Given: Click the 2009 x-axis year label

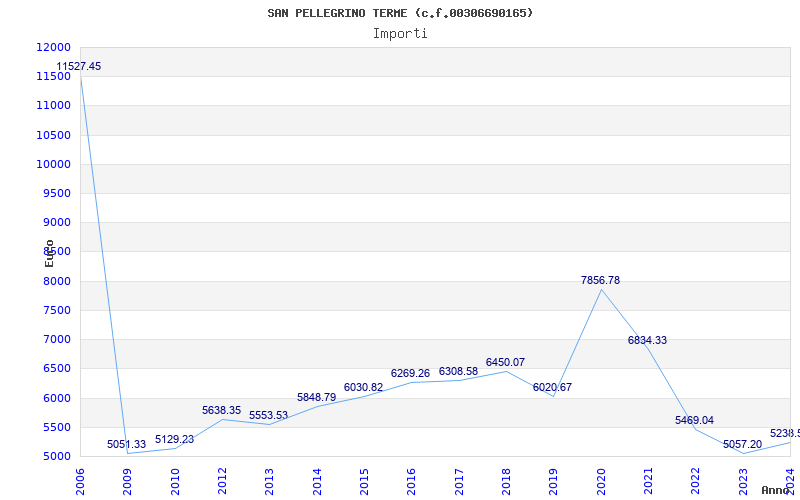Looking at the screenshot, I should [128, 482].
